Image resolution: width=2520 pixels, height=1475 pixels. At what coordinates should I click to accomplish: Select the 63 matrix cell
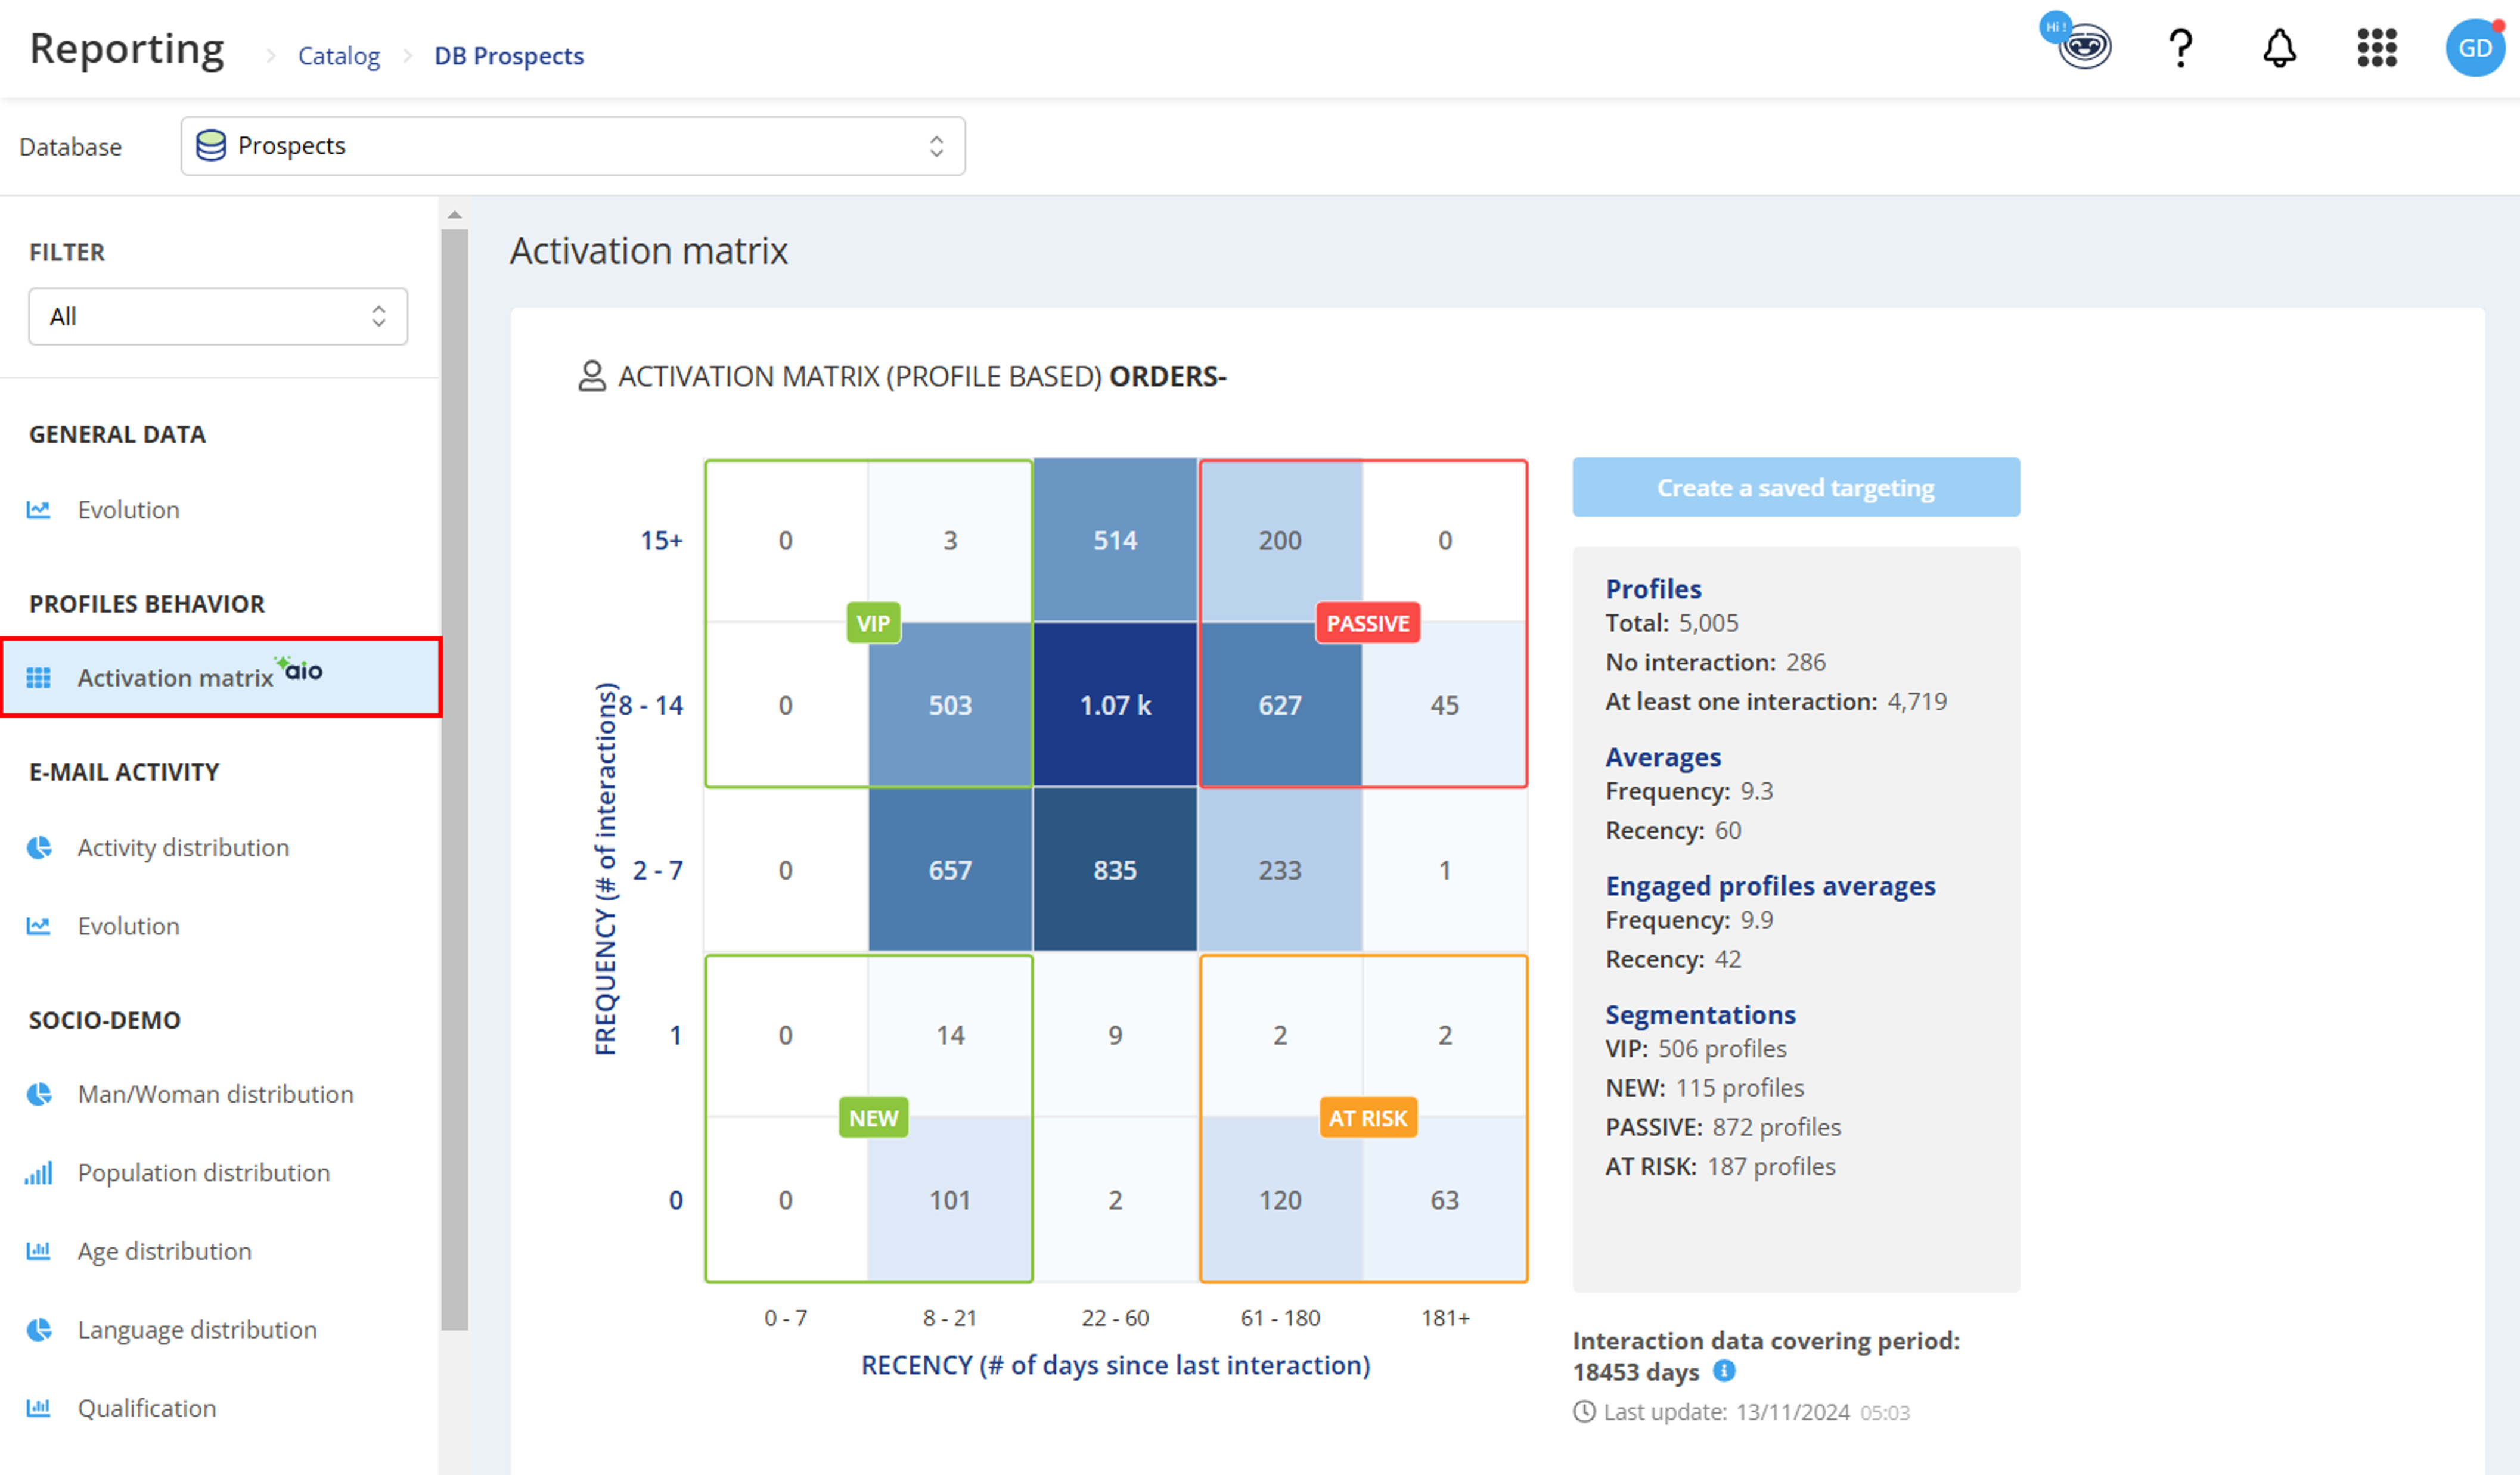(x=1444, y=1199)
